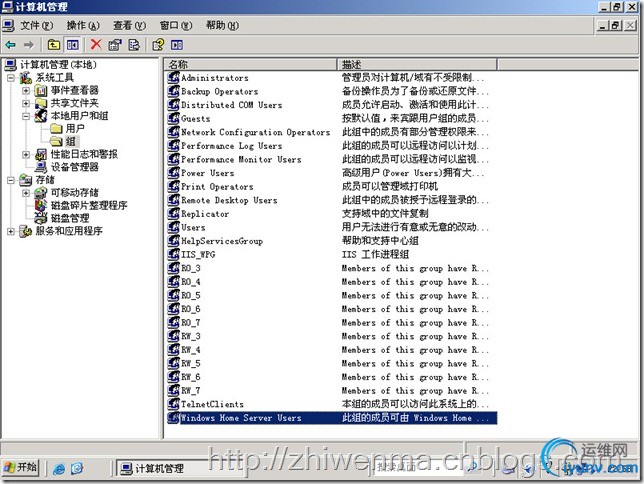Image resolution: width=644 pixels, height=484 pixels.
Task: Click the IIS_WPG group icon
Action: point(173,254)
